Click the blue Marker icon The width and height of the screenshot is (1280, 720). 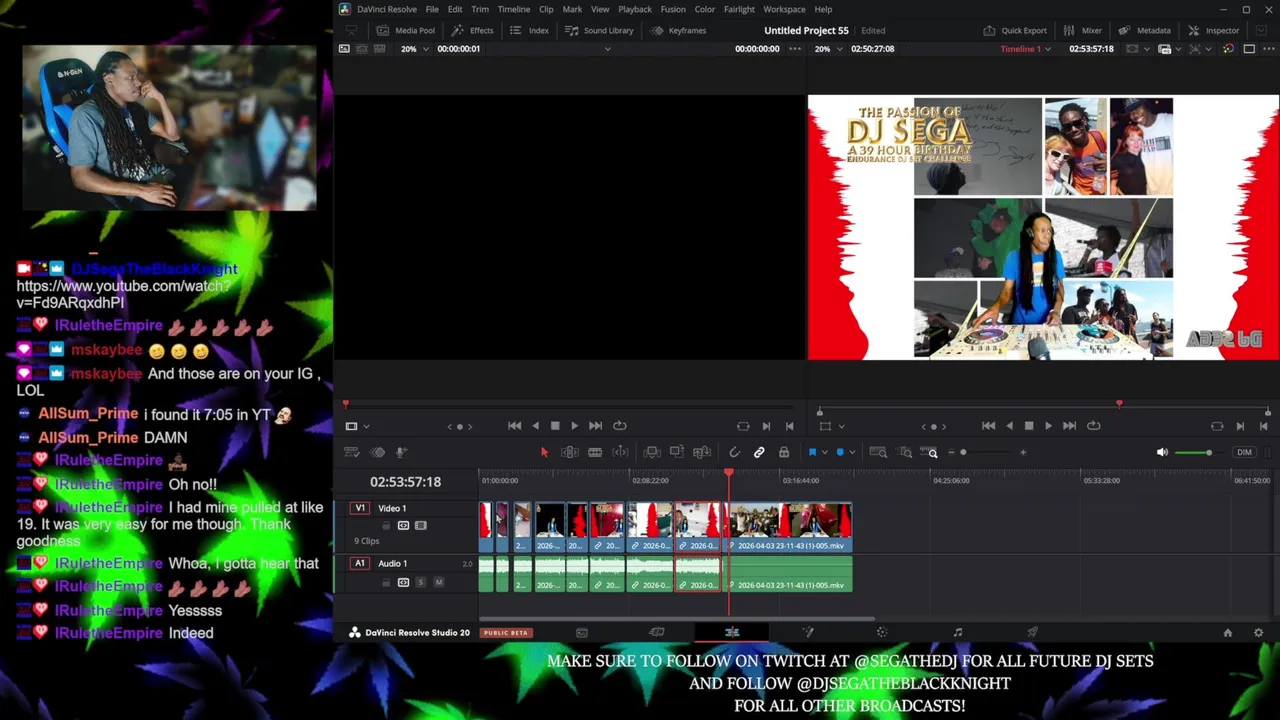click(840, 453)
